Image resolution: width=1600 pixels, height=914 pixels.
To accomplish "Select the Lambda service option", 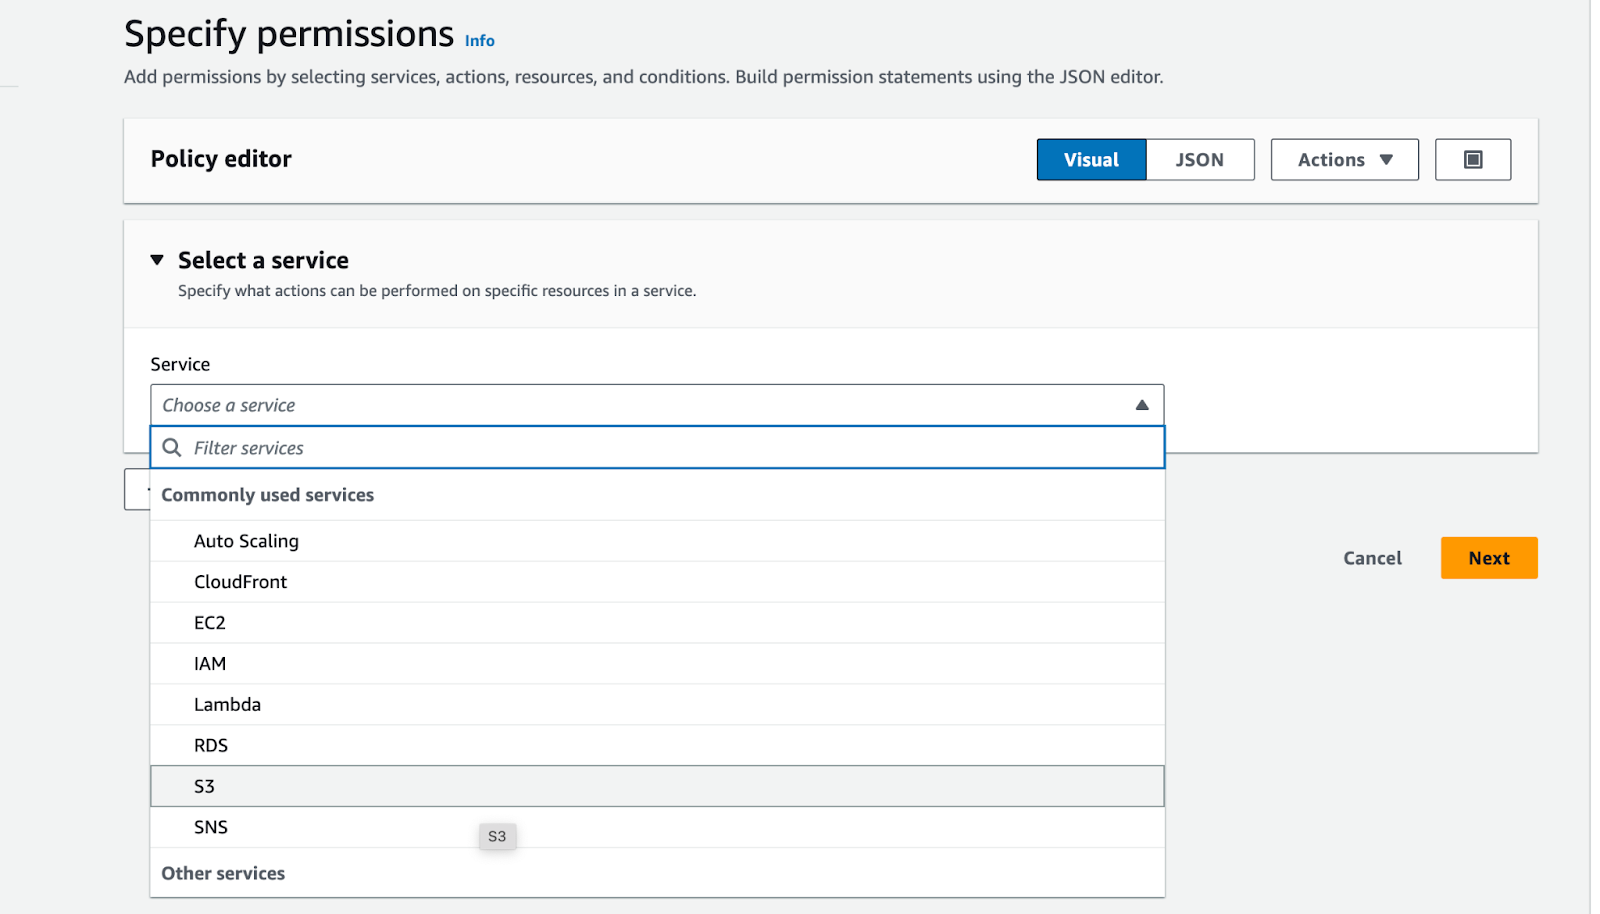I will (227, 705).
